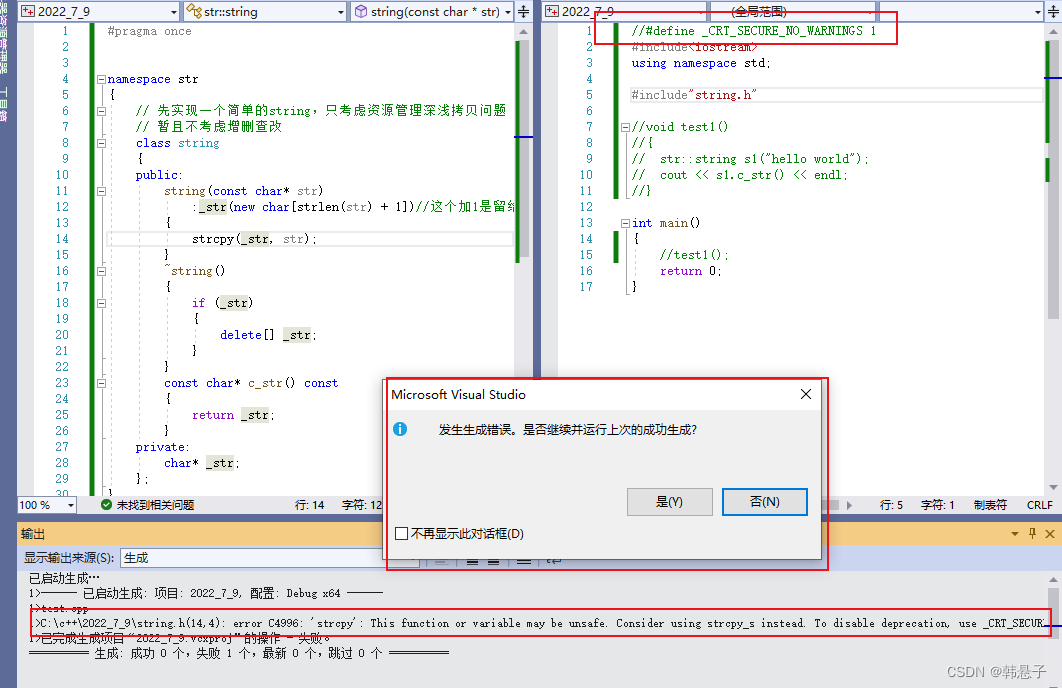
Task: Click the //test1(); commented call line
Action: click(694, 255)
